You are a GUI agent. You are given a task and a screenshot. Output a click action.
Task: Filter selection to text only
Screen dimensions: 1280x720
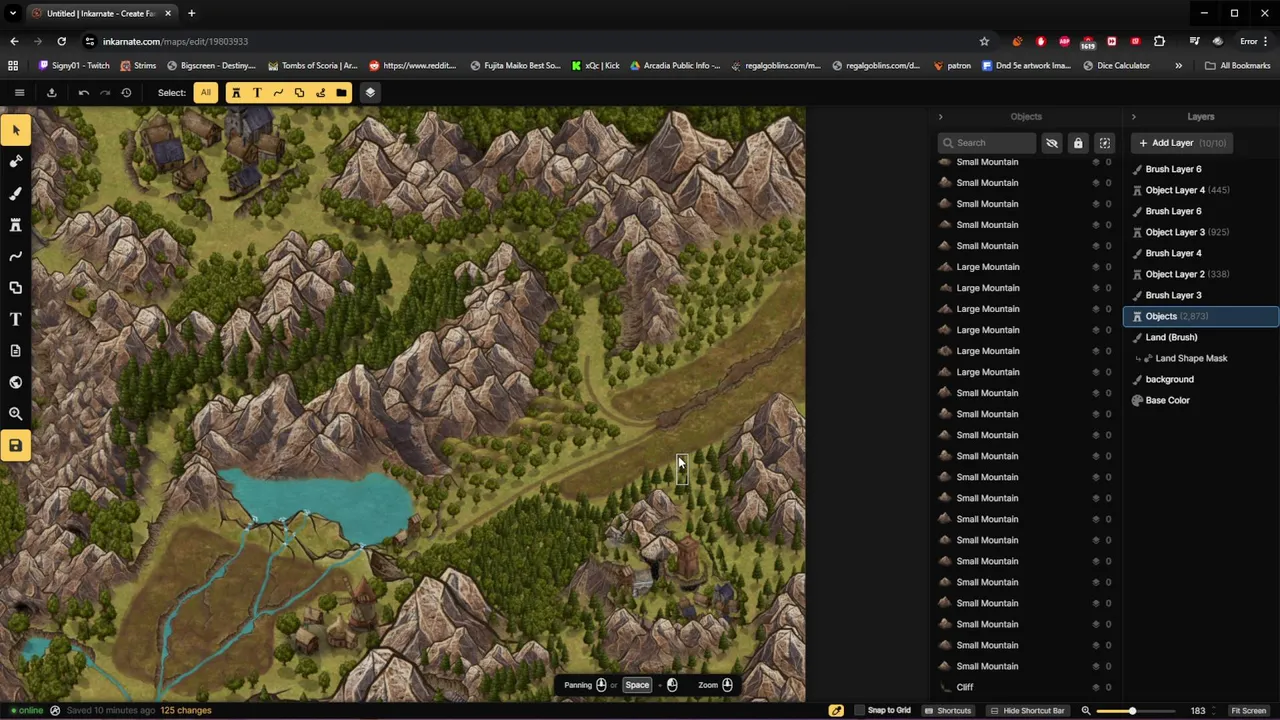257,92
